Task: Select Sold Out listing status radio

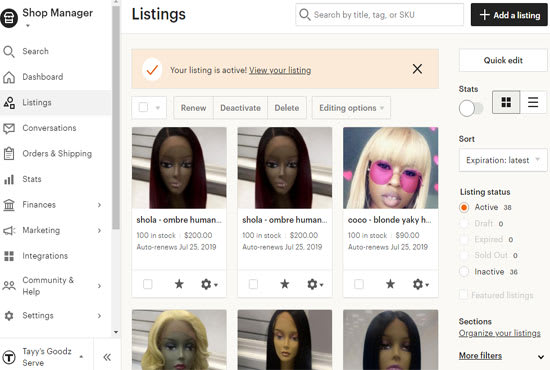Action: coord(464,255)
